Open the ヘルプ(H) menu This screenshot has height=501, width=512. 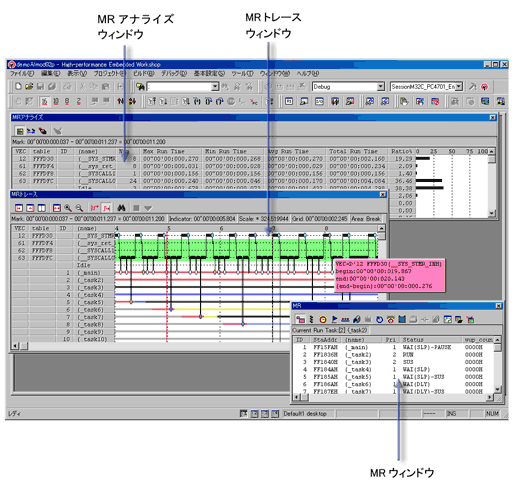pyautogui.click(x=308, y=74)
